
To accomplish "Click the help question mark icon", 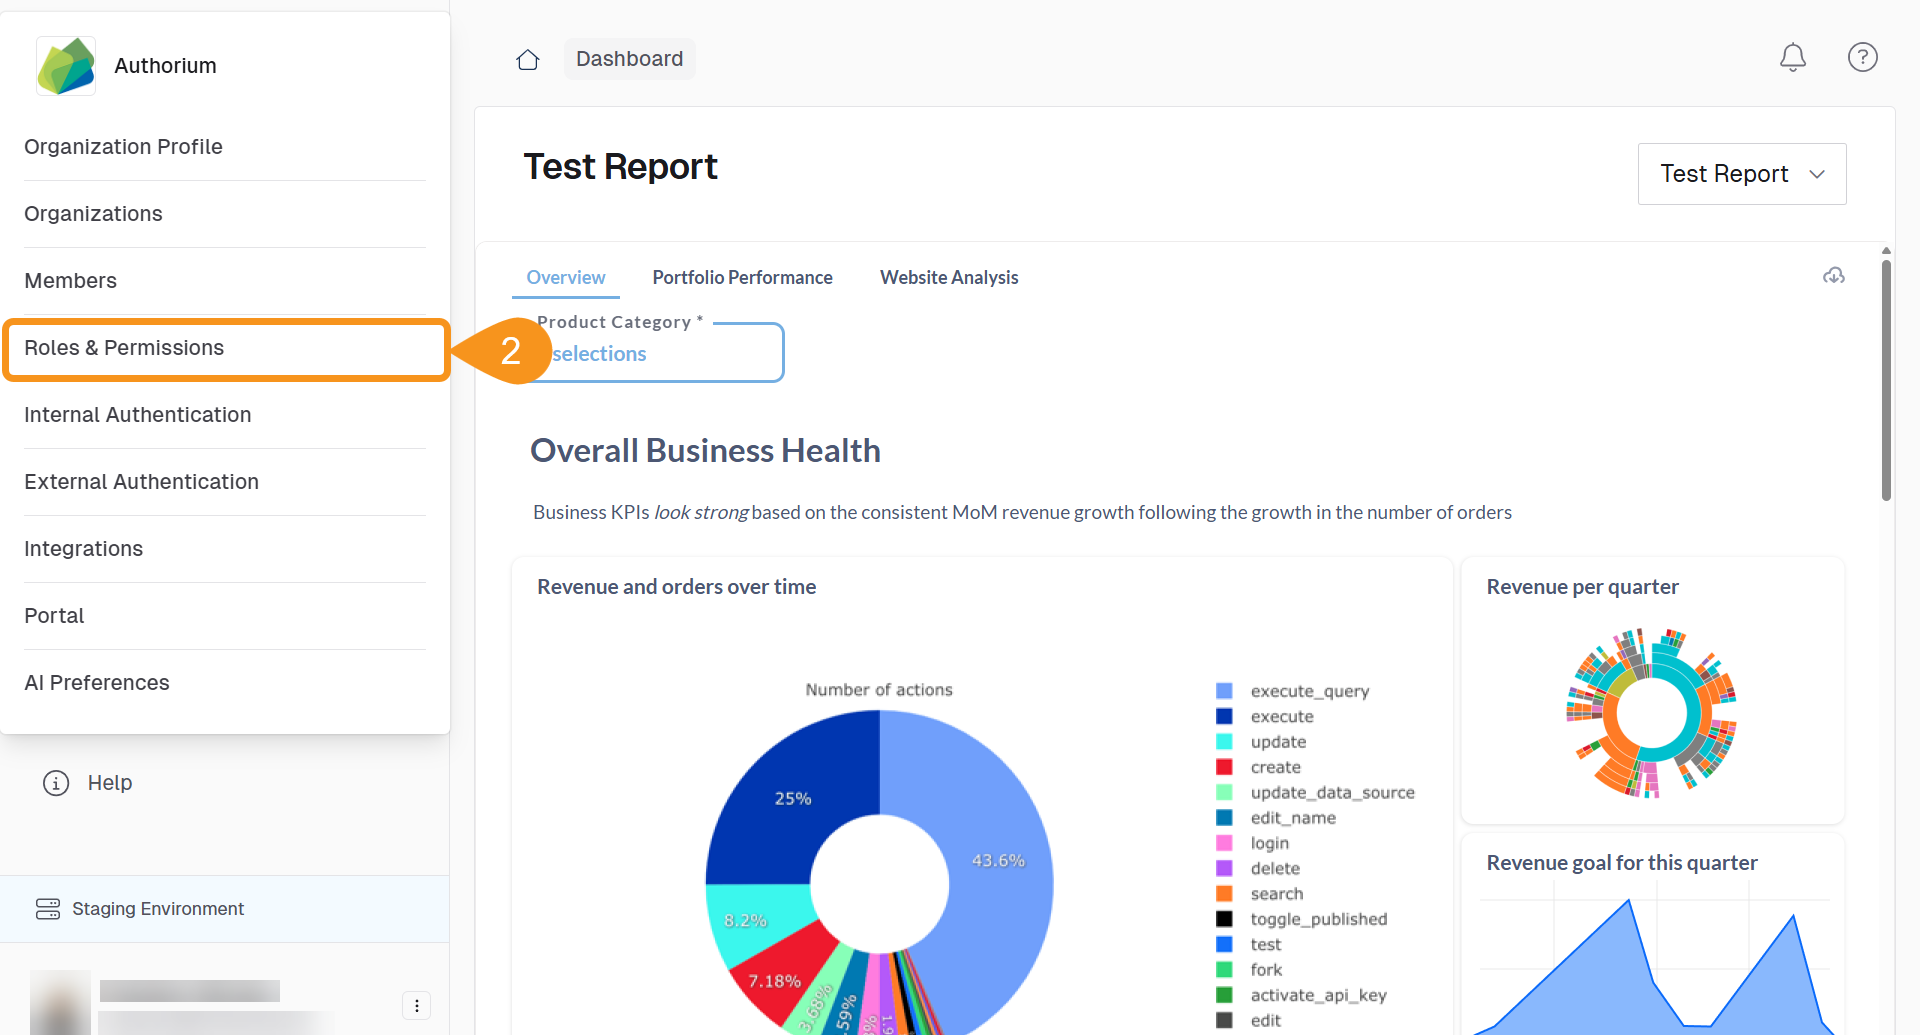I will (x=1862, y=58).
